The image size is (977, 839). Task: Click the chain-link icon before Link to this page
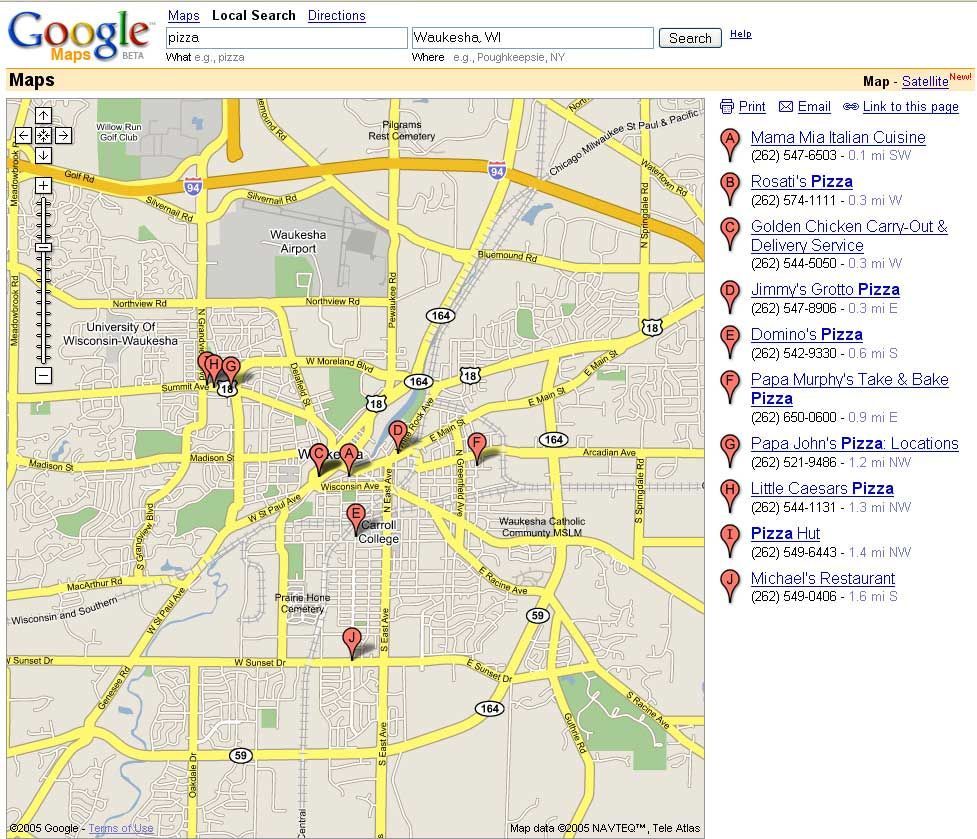tap(852, 107)
